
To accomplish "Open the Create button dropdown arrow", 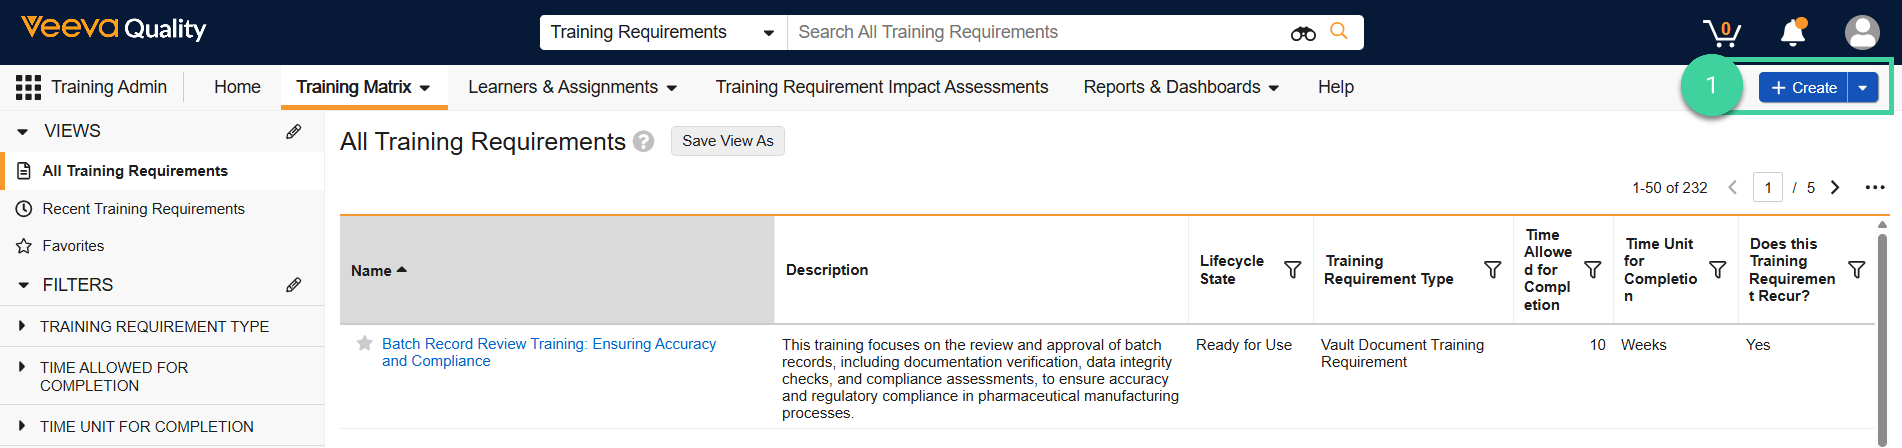I will [x=1863, y=88].
